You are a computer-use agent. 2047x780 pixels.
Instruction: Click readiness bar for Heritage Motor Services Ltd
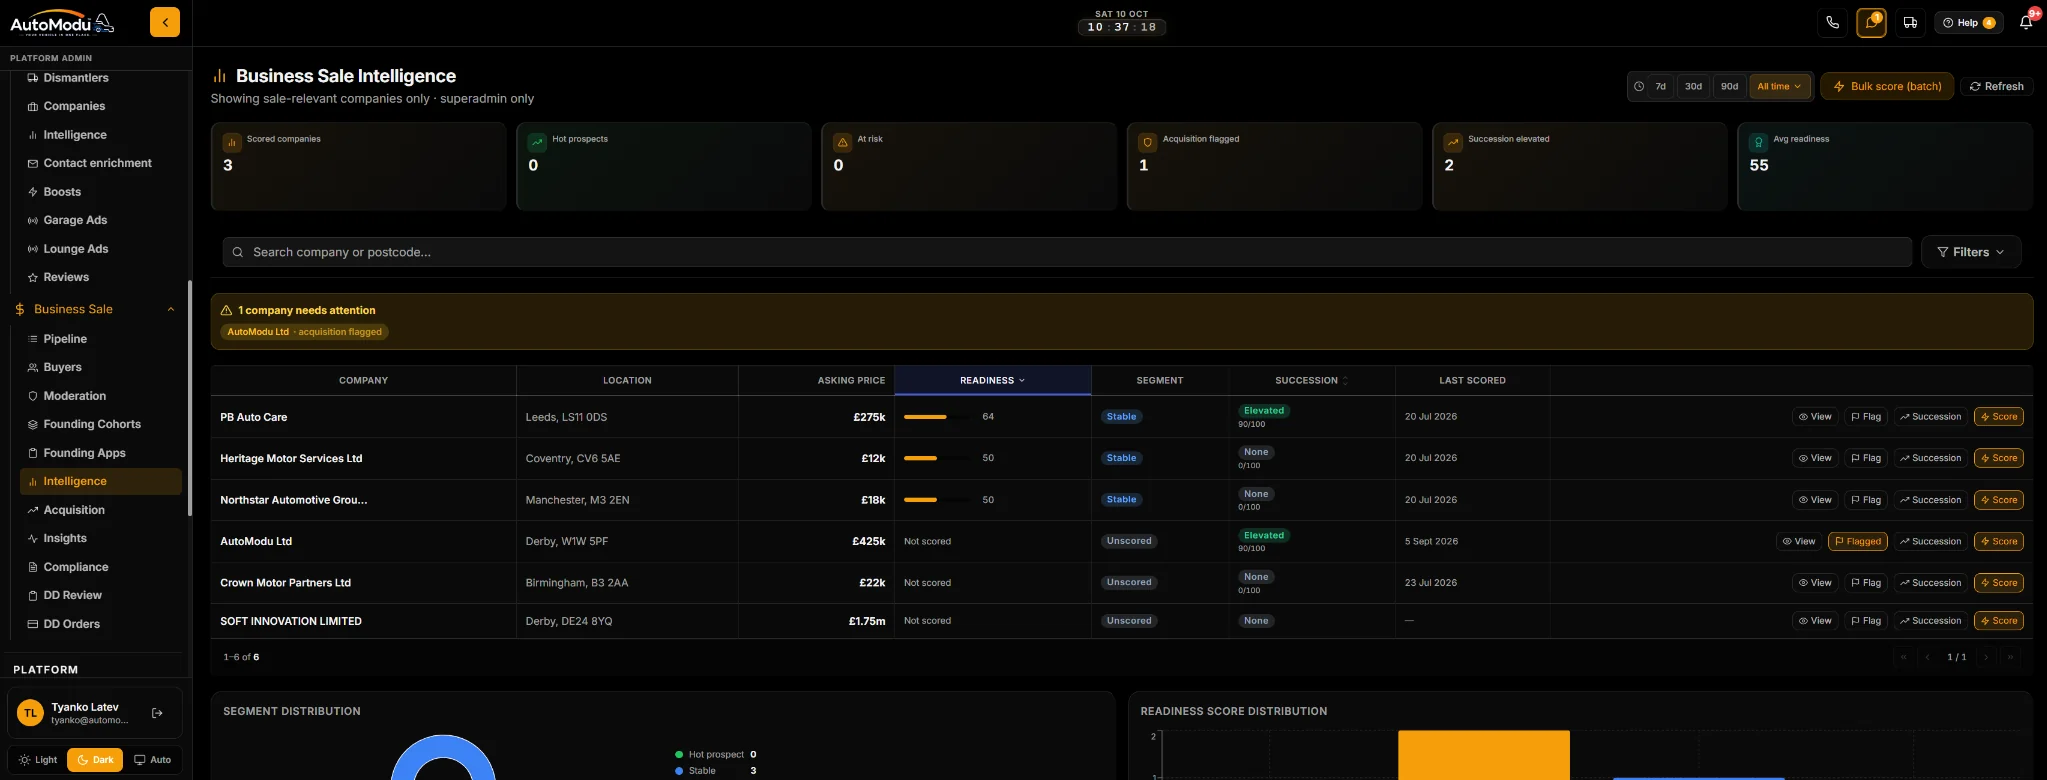click(x=937, y=458)
